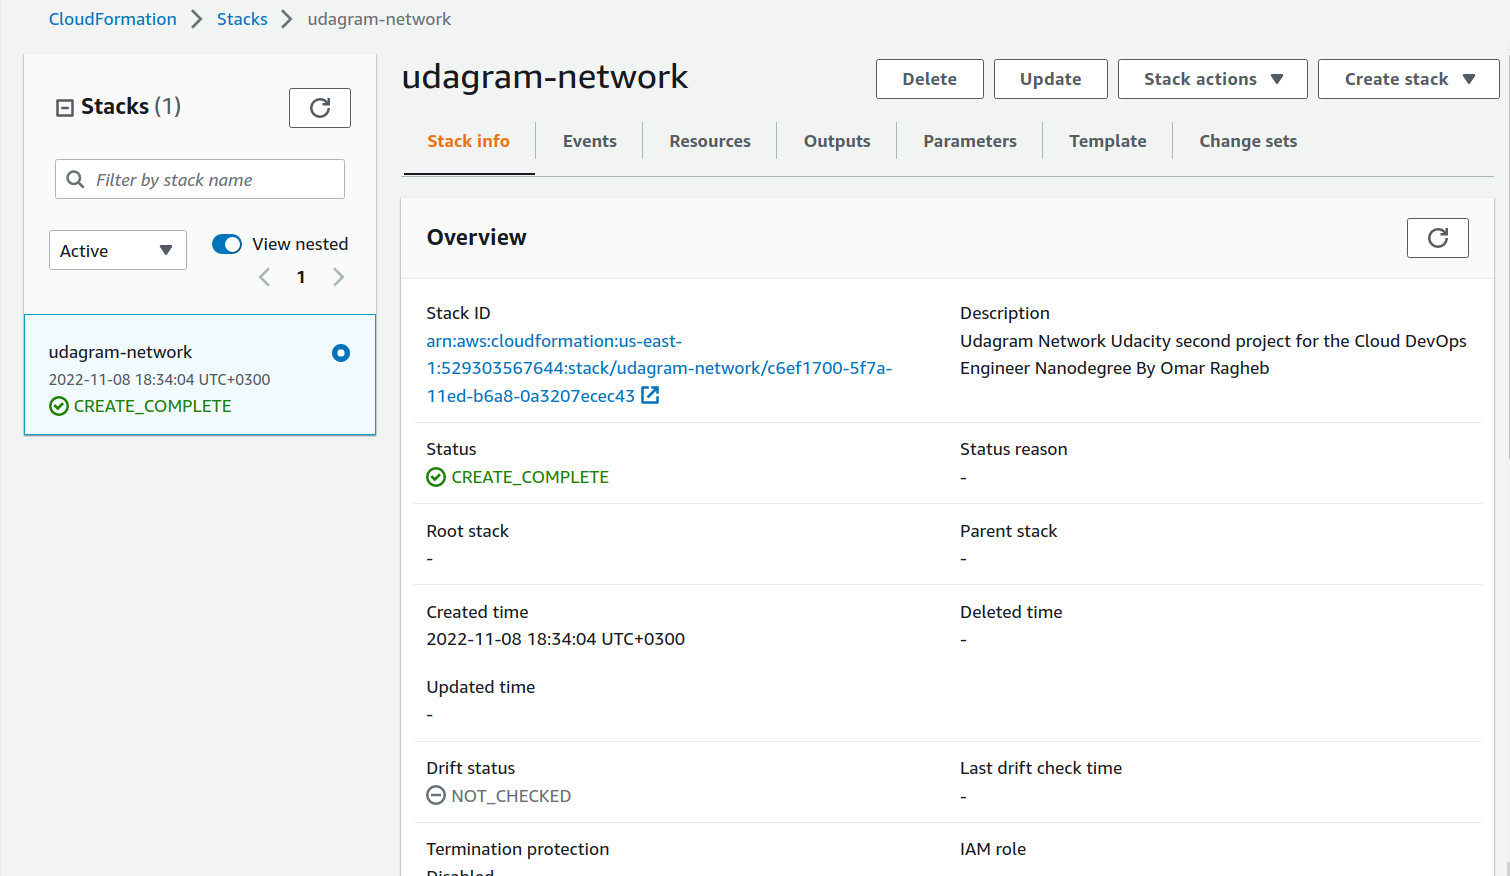Open the Resources tab

point(710,141)
